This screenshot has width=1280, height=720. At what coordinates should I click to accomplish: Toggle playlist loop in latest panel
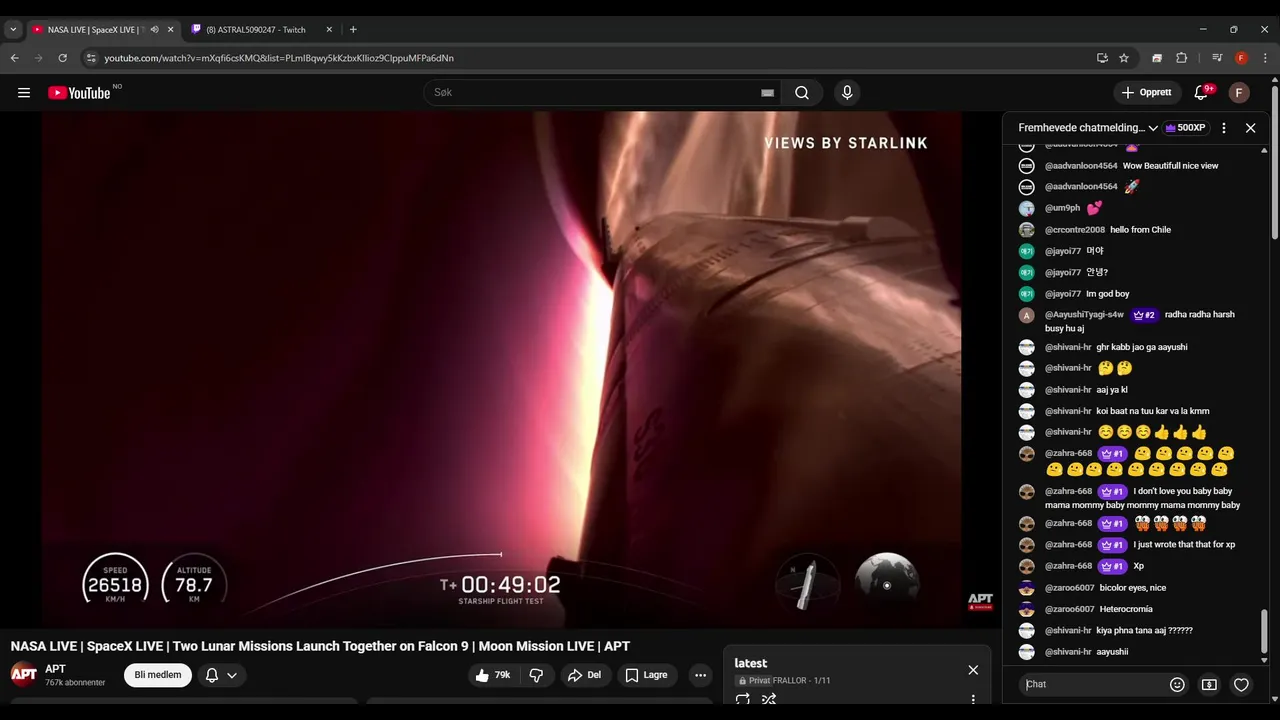pyautogui.click(x=743, y=700)
